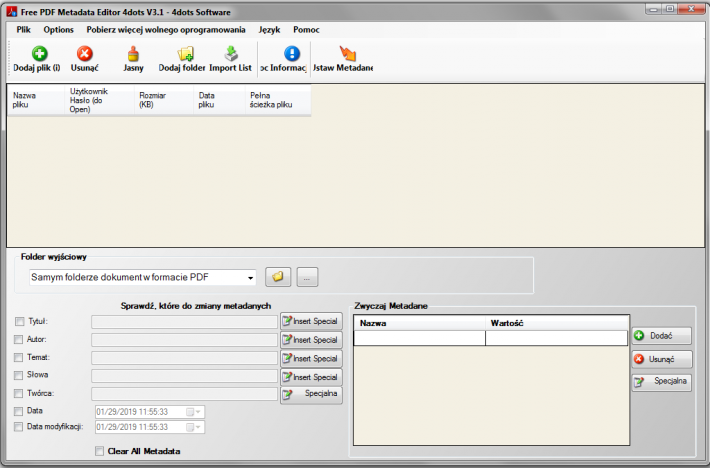This screenshot has height=468, width=710.
Task: Click the Data pliku column header
Action: 219,100
